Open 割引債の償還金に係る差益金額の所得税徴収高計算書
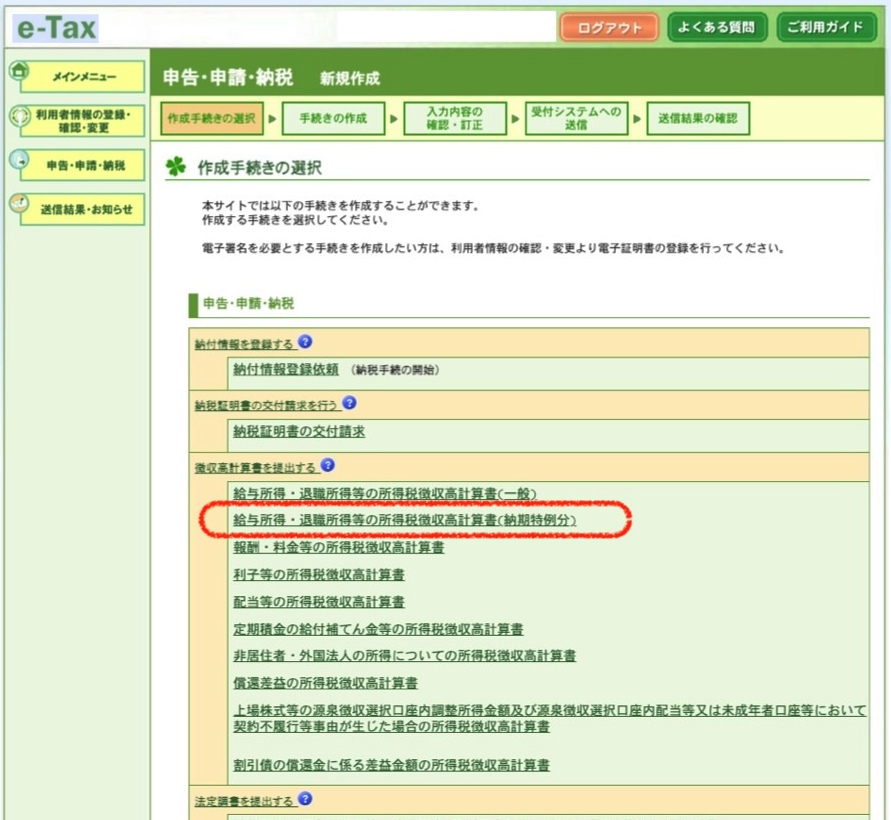Viewport: 891px width, 820px height. [392, 765]
